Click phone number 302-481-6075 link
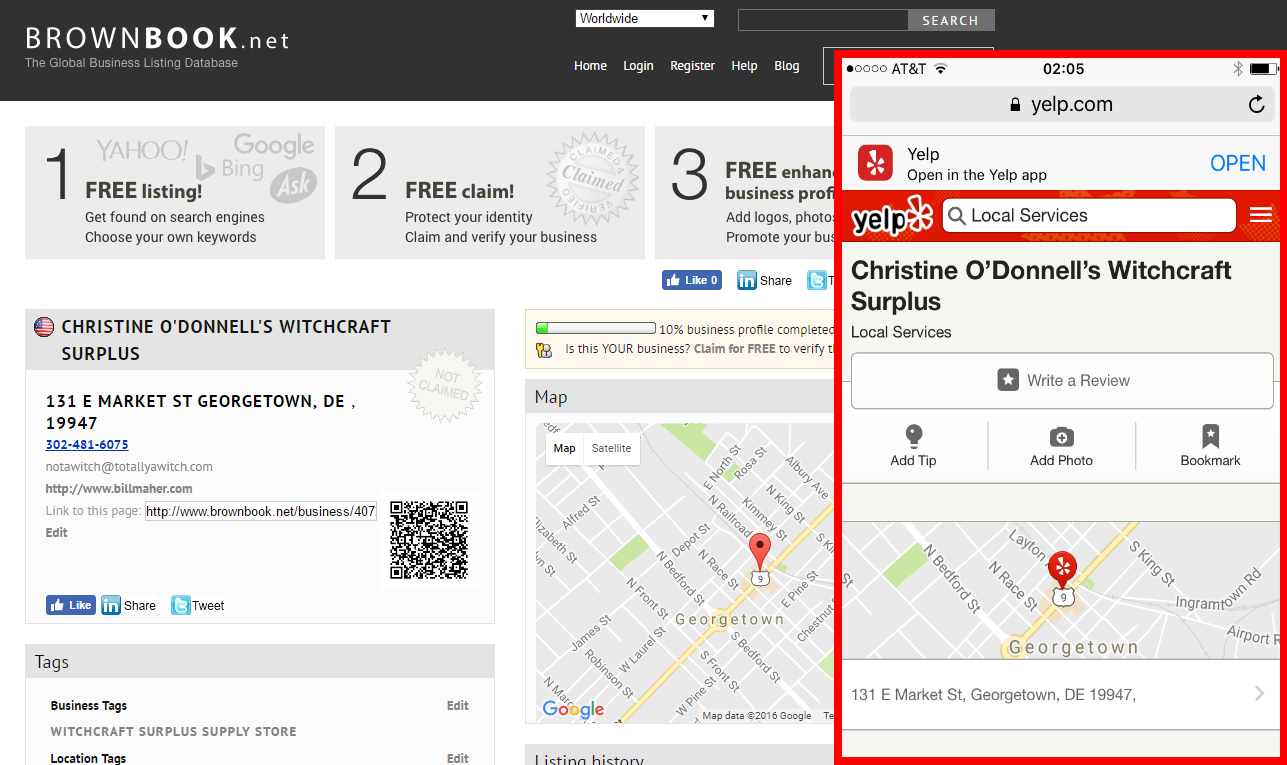This screenshot has height=765, width=1287. (x=87, y=445)
